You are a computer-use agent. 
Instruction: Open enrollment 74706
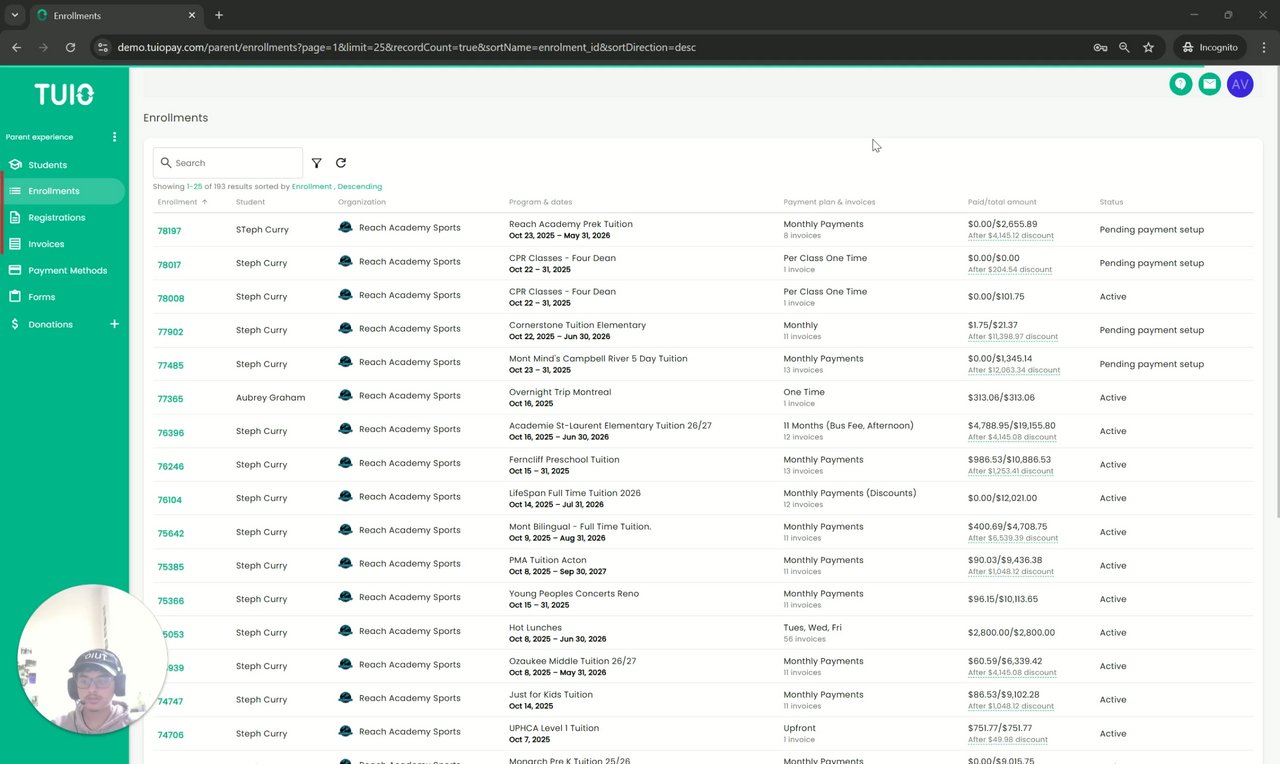[170, 735]
